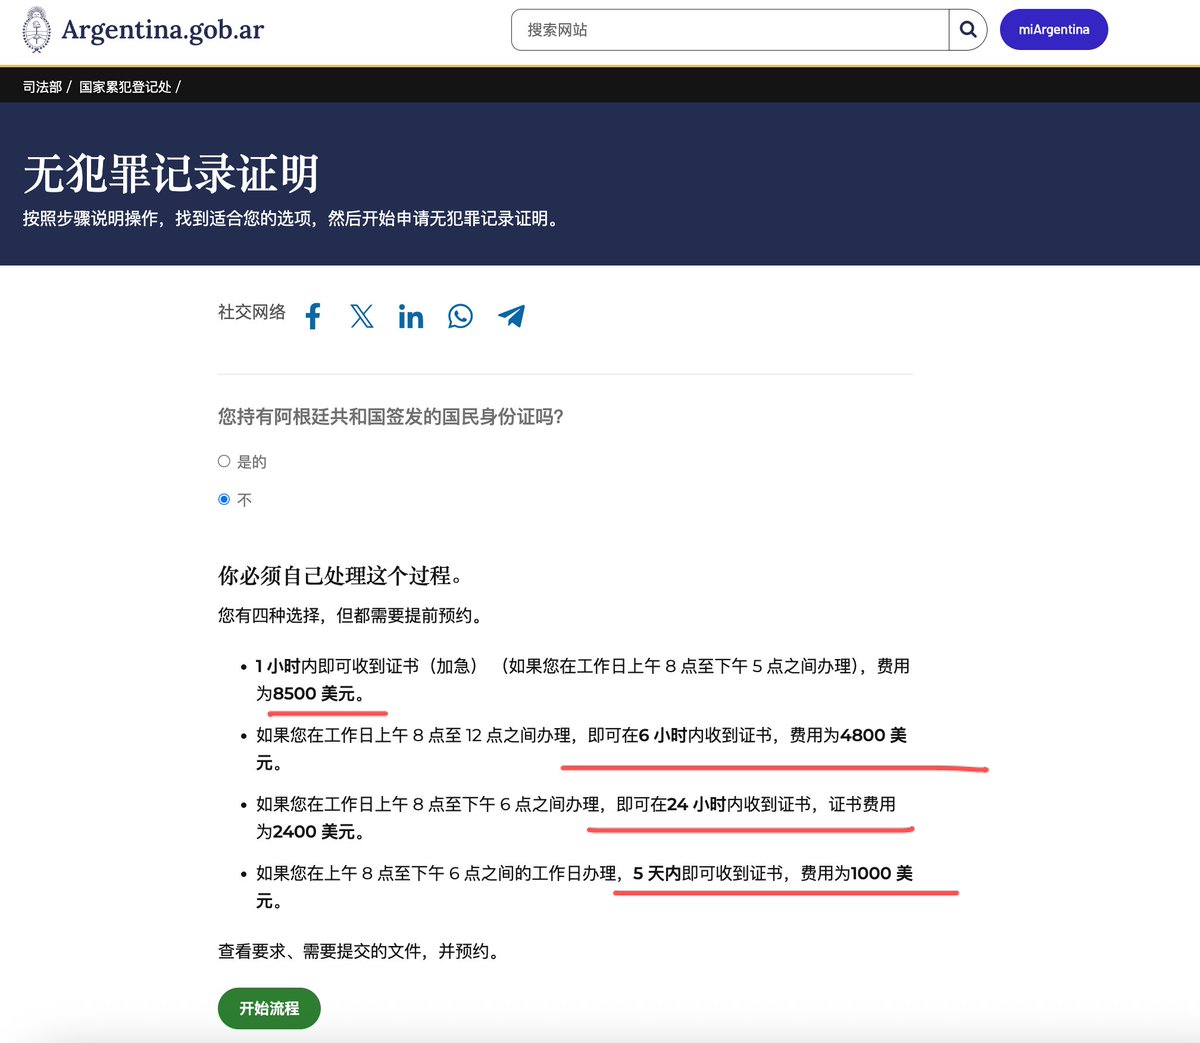The height and width of the screenshot is (1043, 1200).
Task: Open the 司法部 breadcrumb link
Action: pyautogui.click(x=42, y=87)
